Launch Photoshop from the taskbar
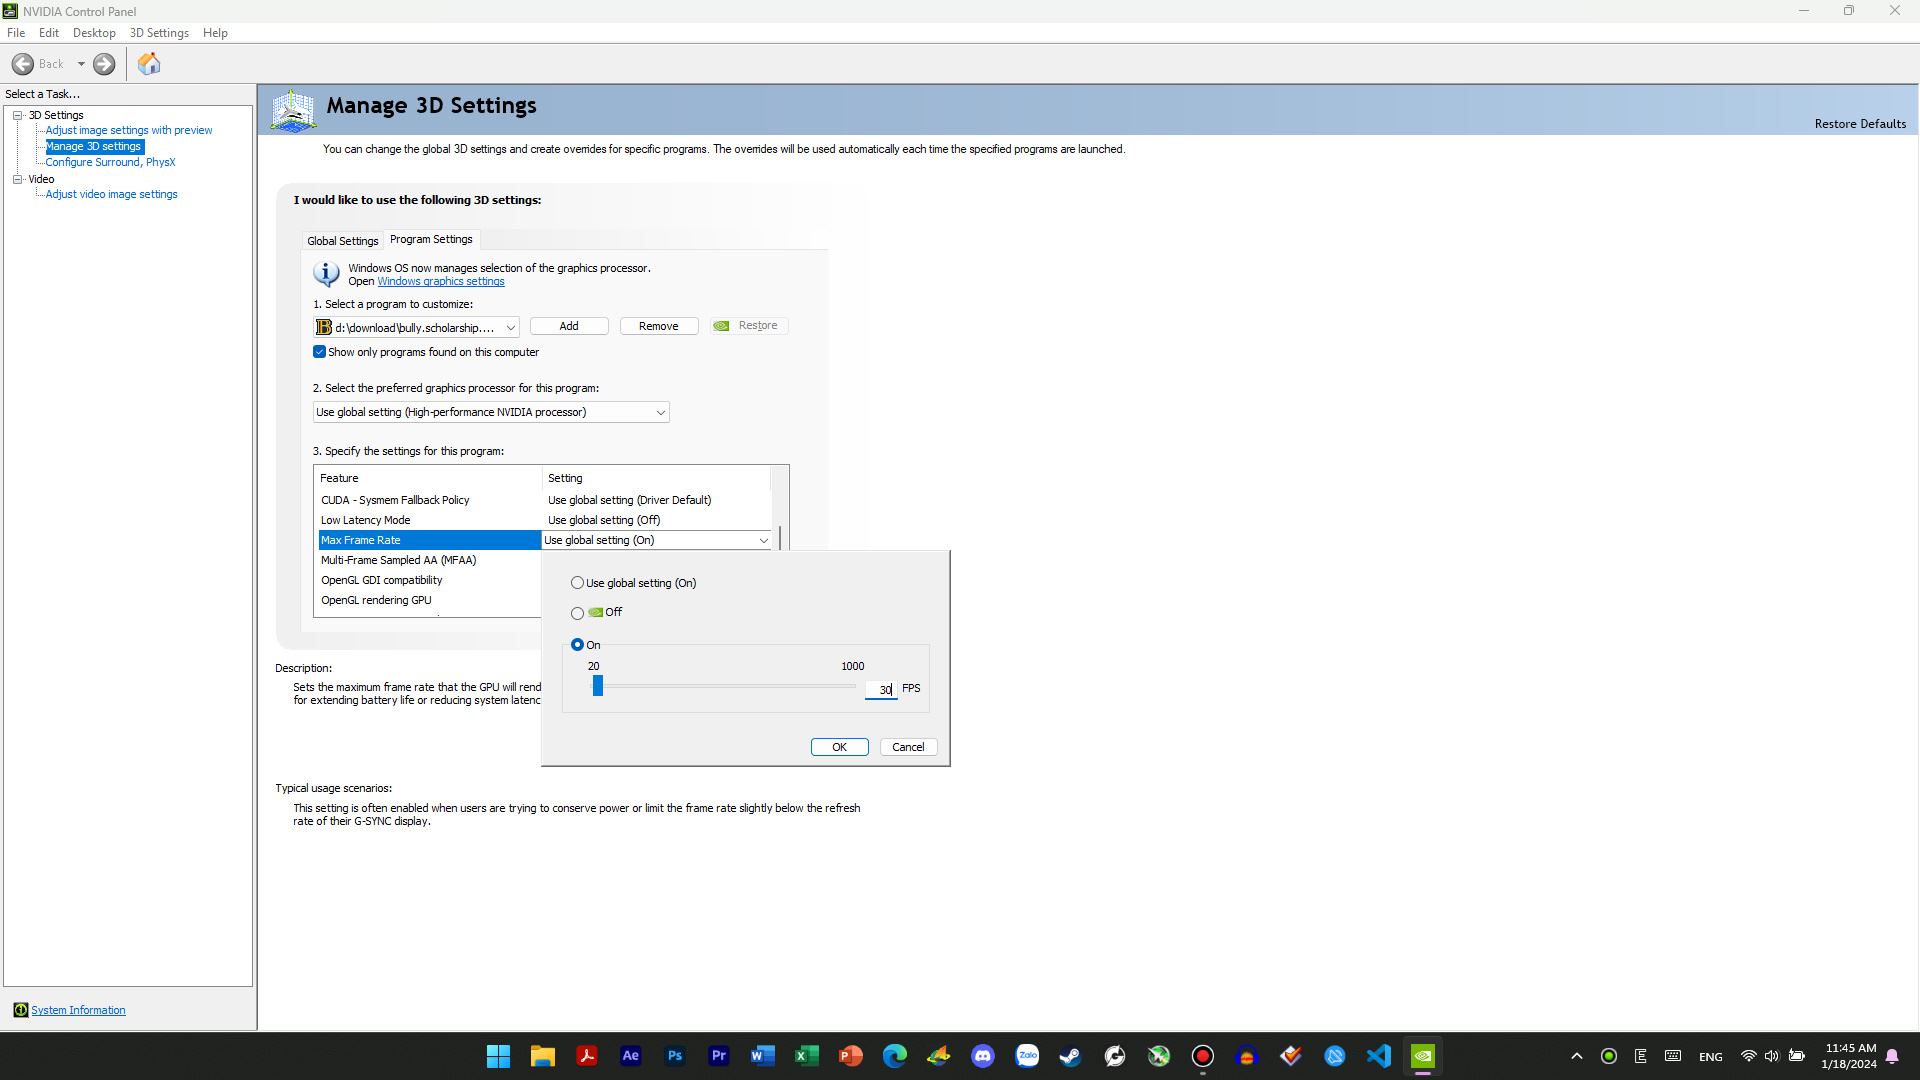1920x1080 pixels. coord(675,1056)
